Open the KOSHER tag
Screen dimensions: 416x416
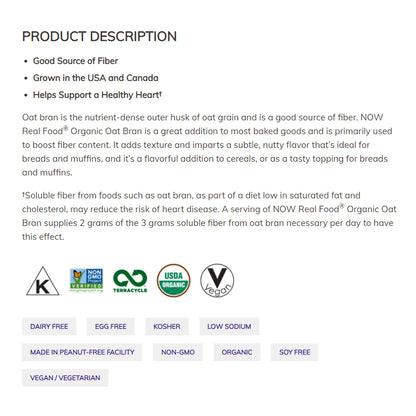167,326
